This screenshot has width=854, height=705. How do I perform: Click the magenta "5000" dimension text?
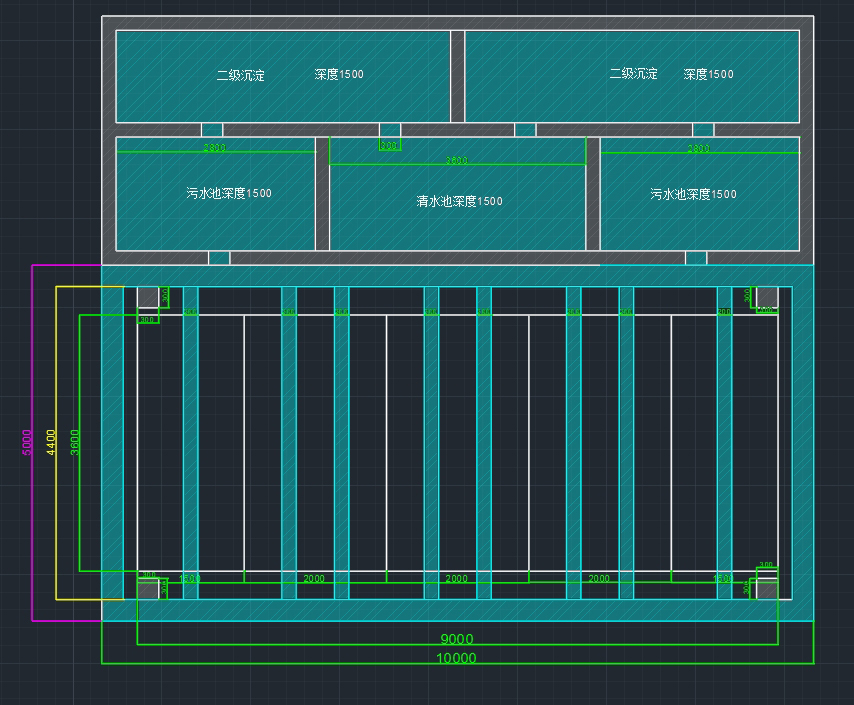coord(27,442)
